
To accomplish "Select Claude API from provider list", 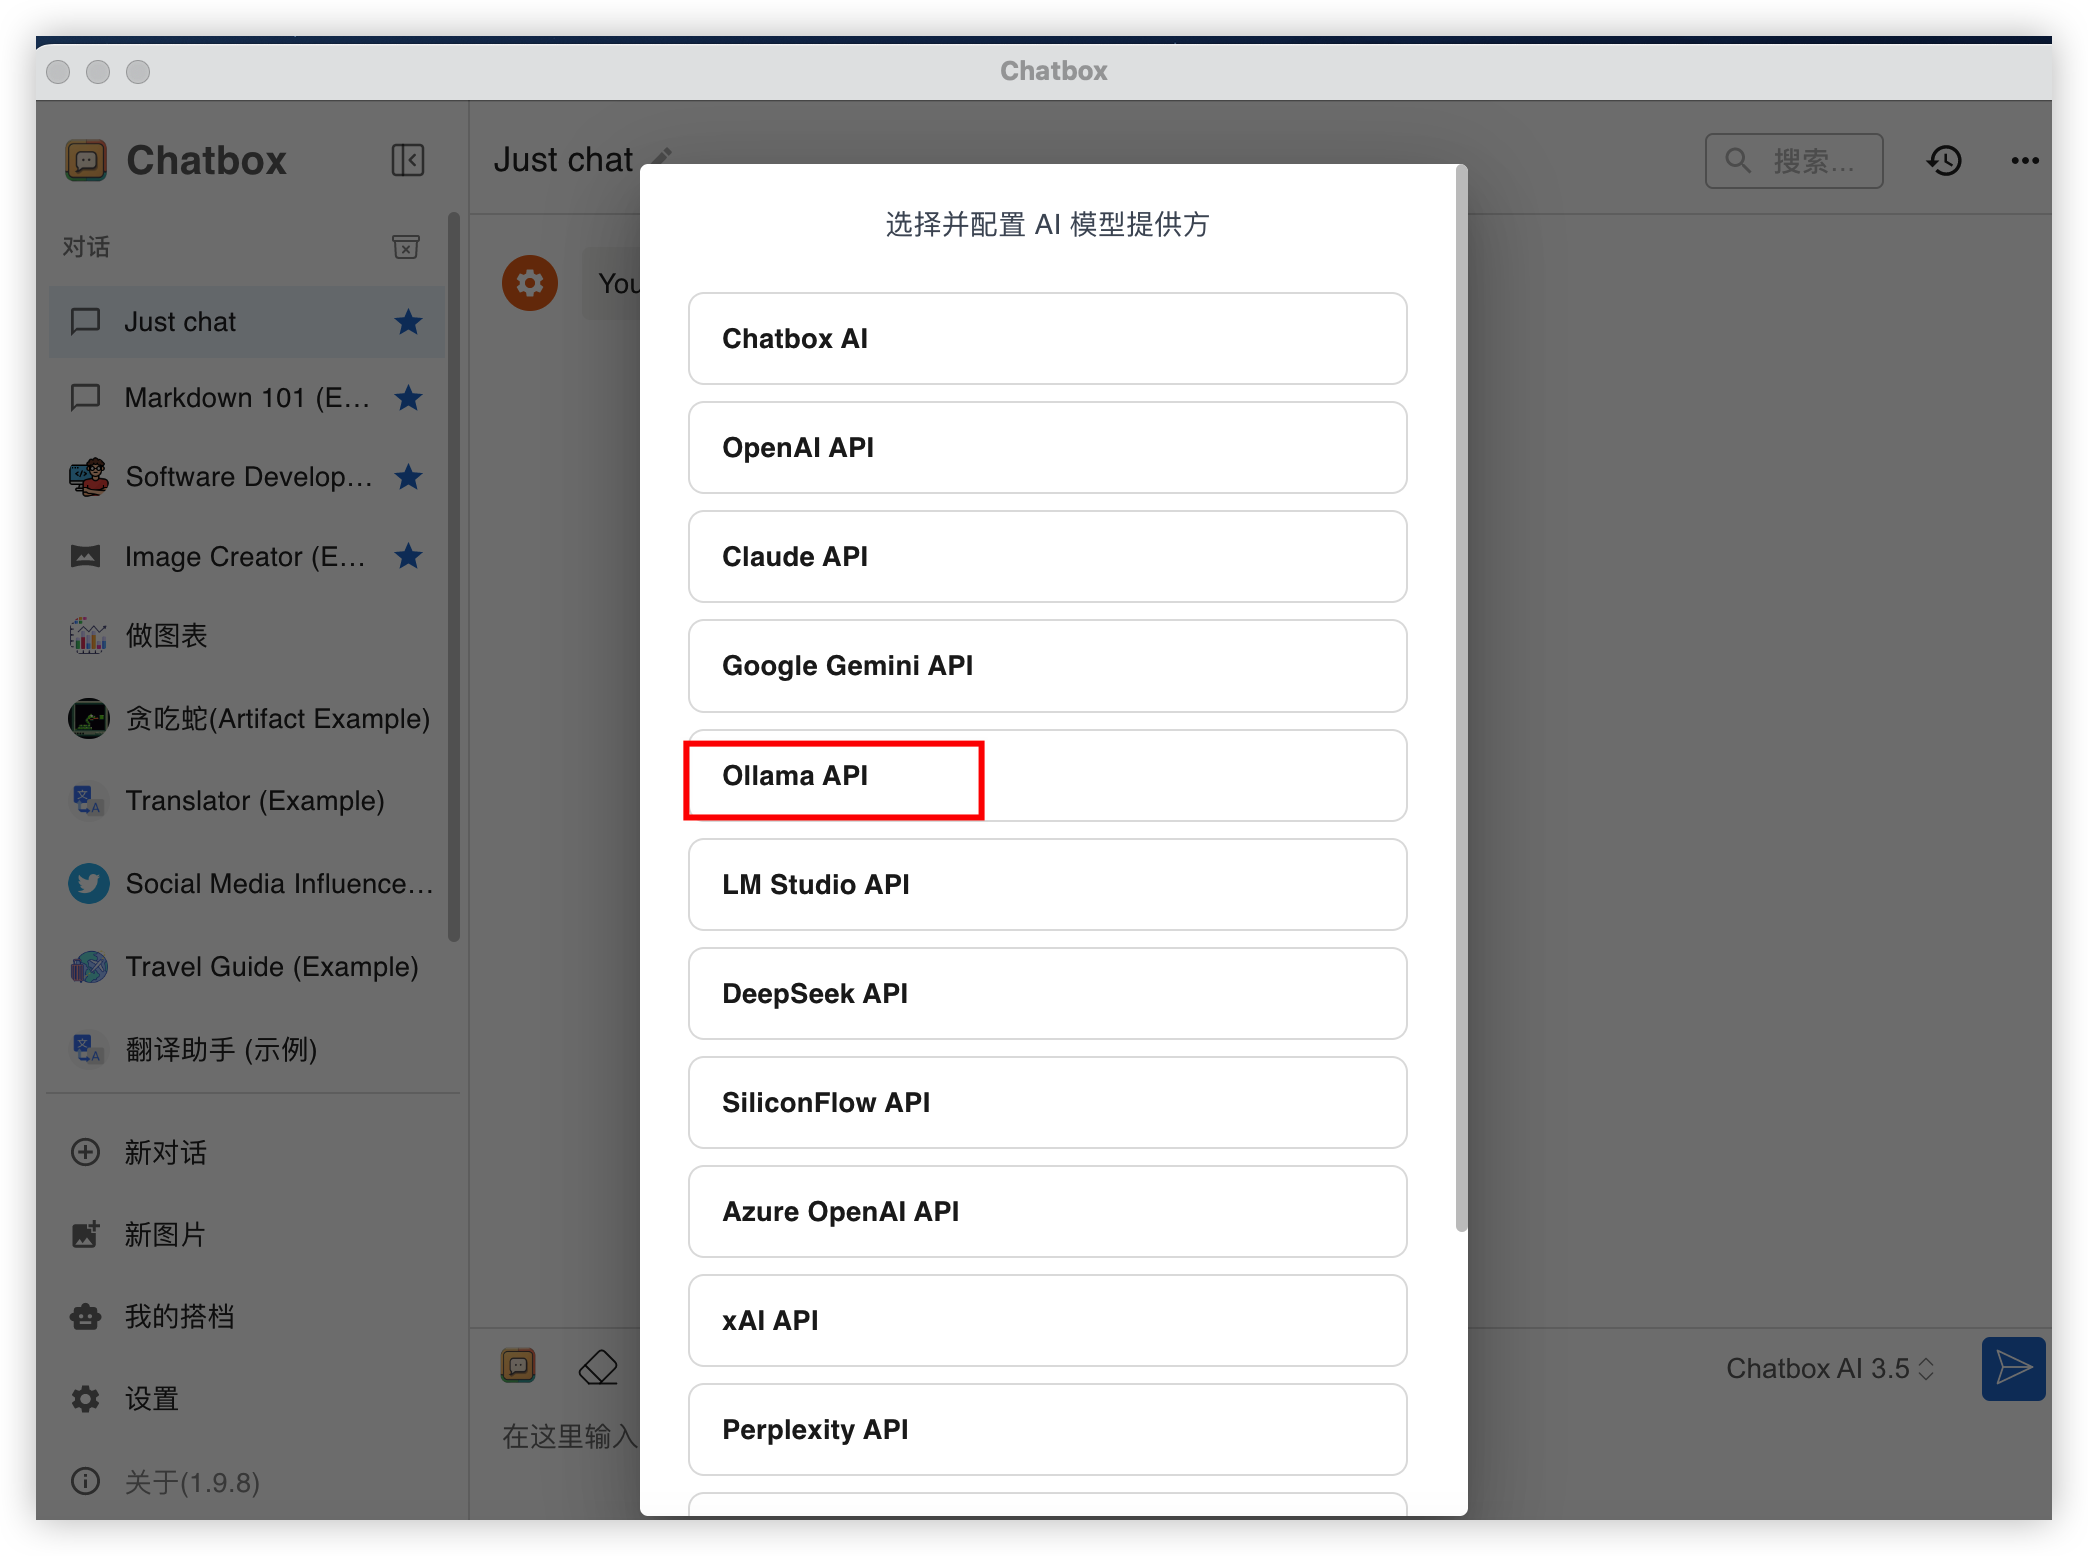I will [1046, 557].
